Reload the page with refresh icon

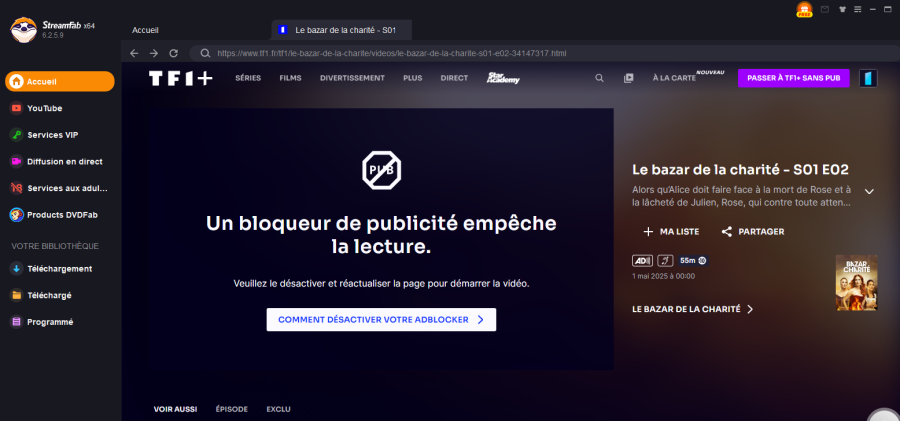tap(173, 53)
